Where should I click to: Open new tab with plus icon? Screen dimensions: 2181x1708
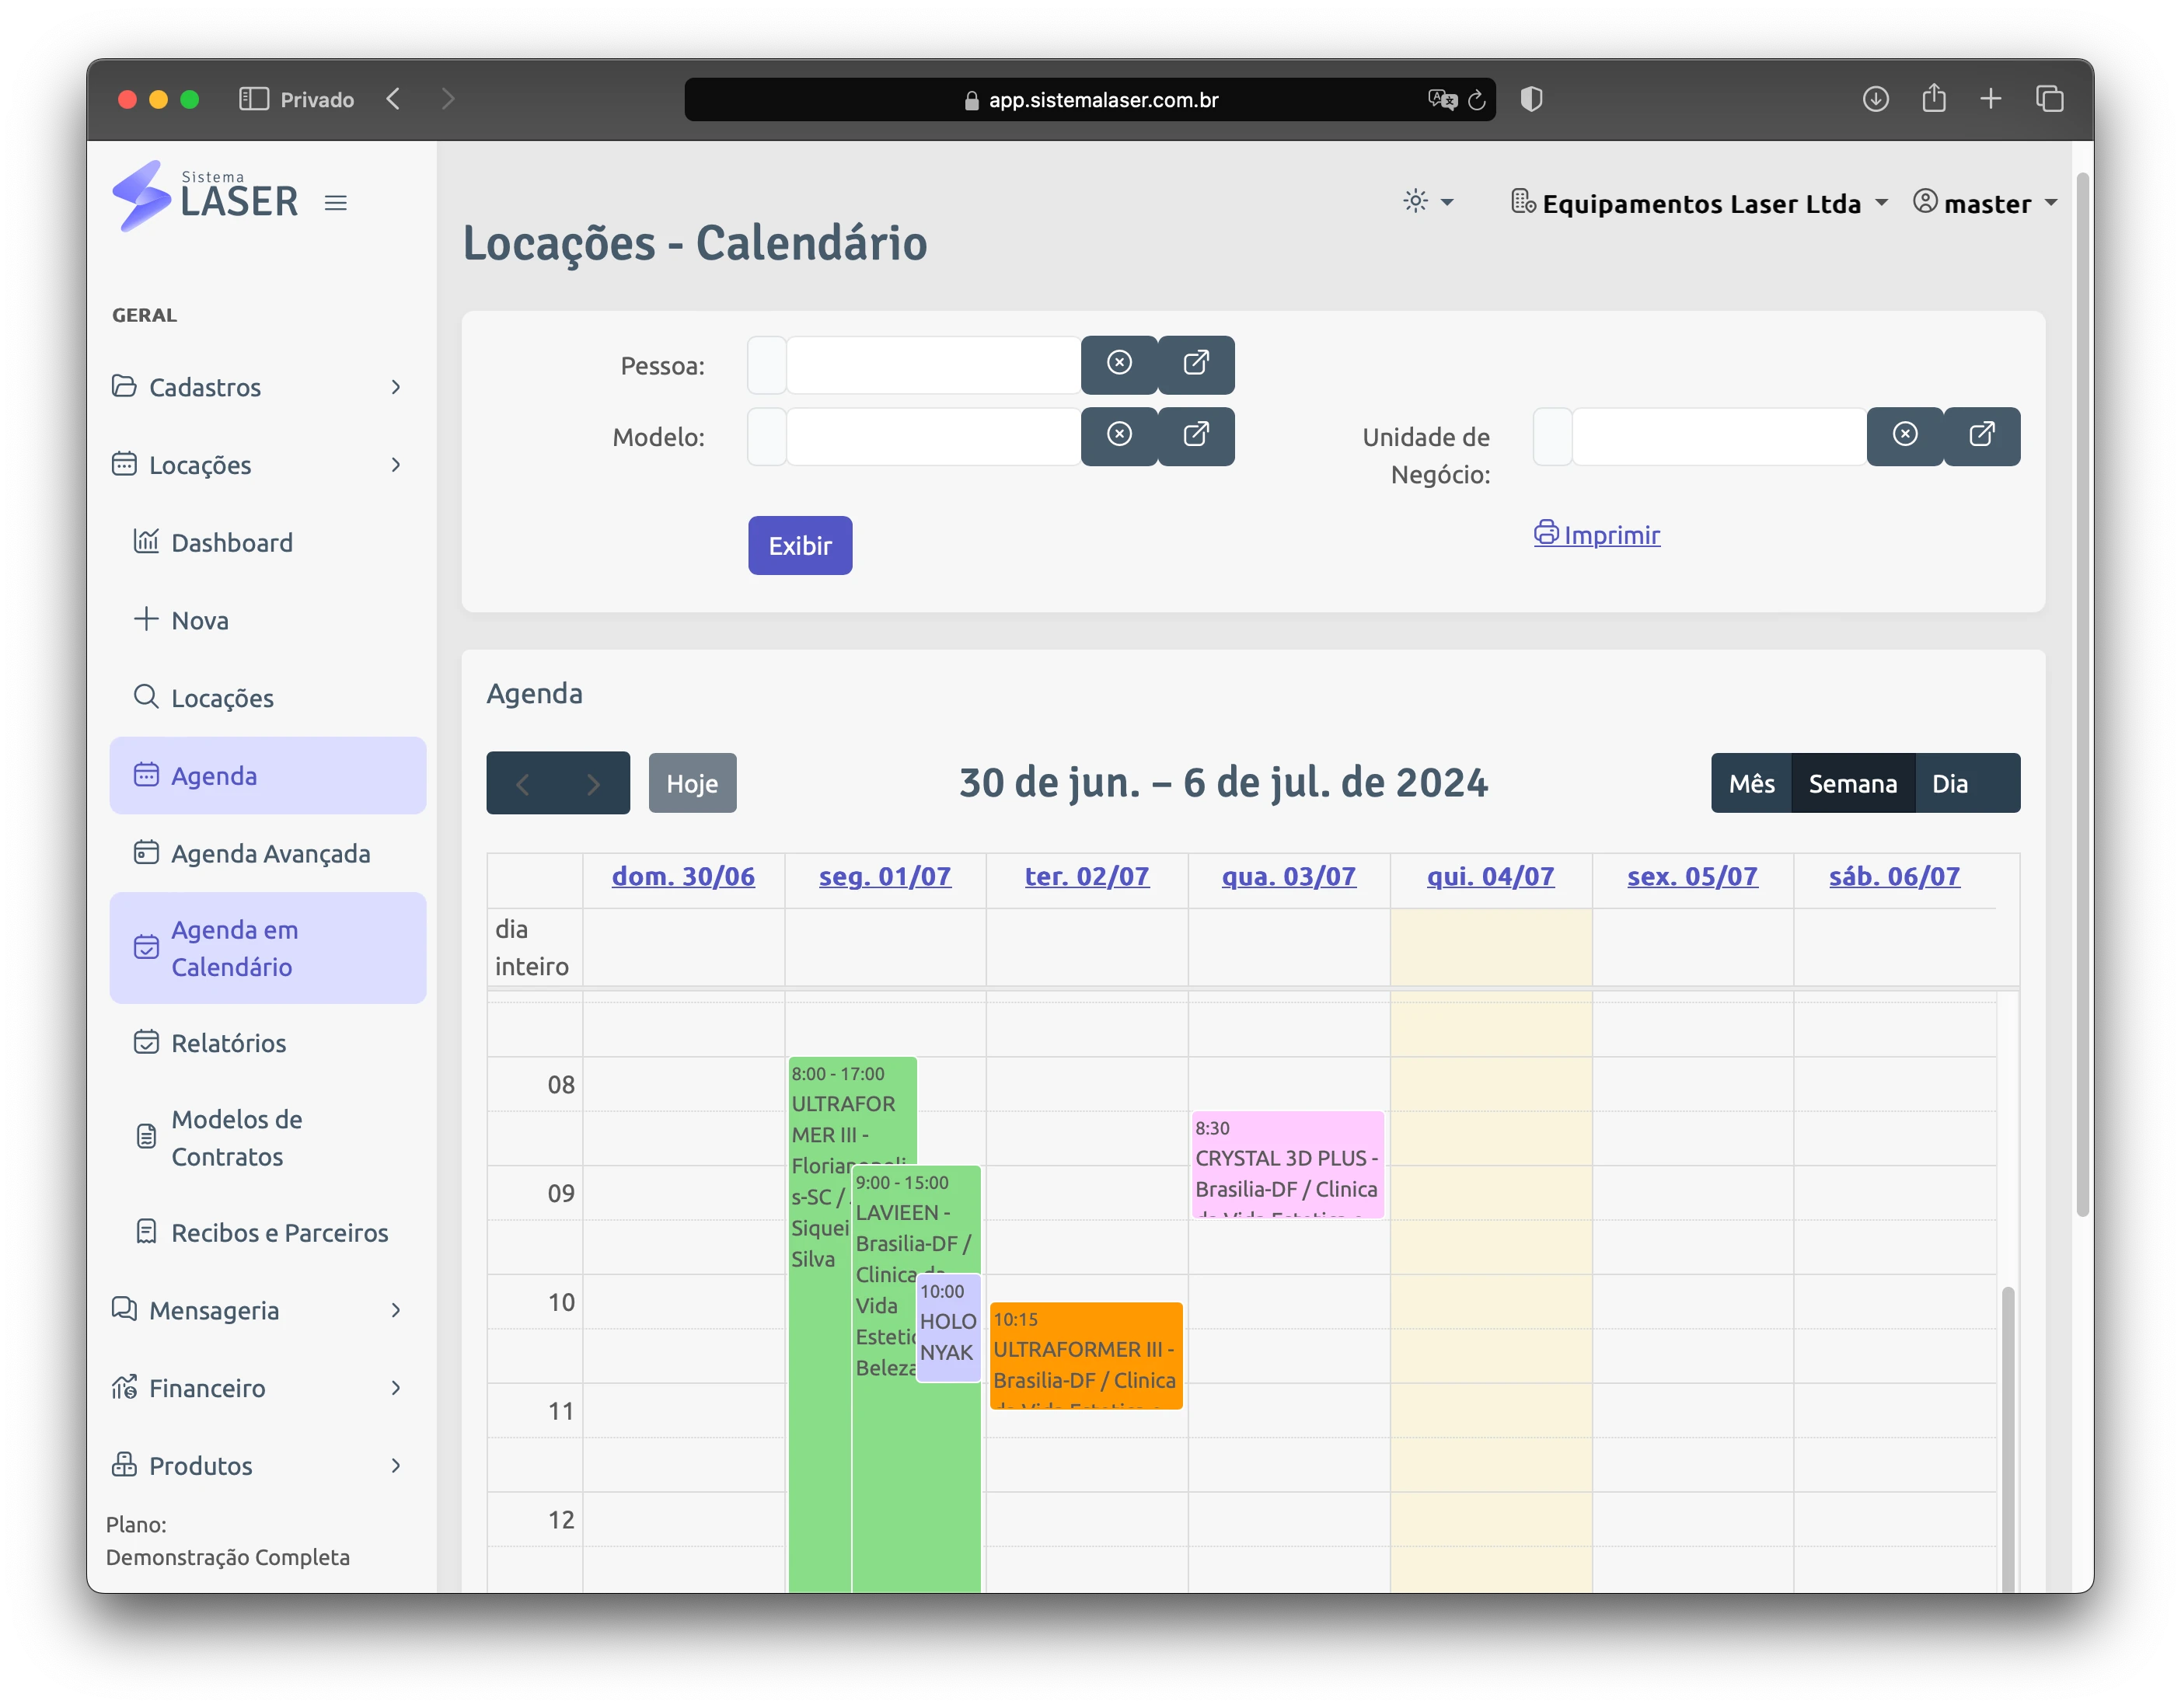(x=1991, y=99)
